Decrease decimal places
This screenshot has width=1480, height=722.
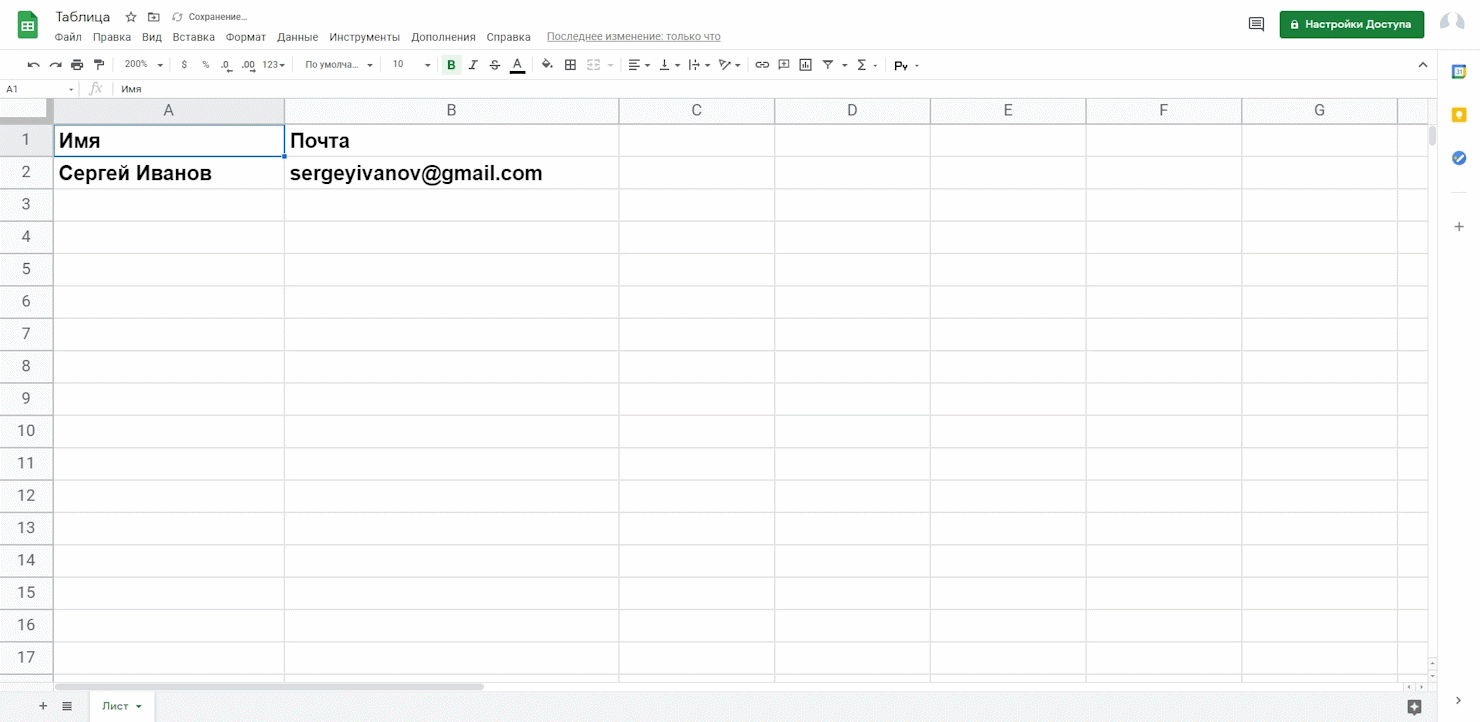[227, 65]
